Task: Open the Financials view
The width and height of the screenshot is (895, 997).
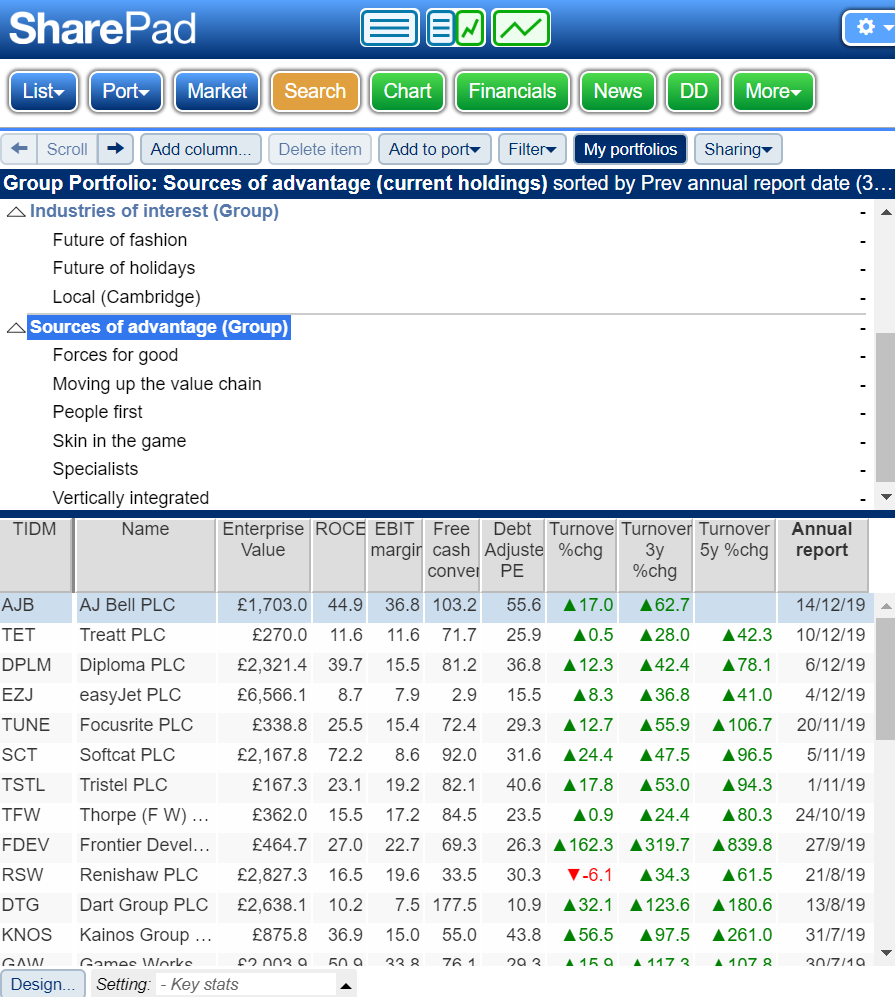Action: point(512,91)
